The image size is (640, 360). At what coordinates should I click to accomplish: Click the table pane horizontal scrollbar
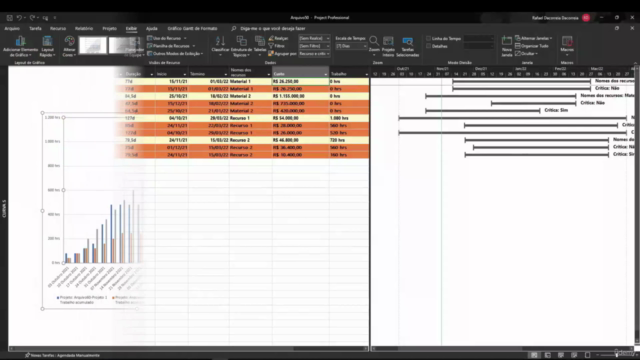pos(188,349)
